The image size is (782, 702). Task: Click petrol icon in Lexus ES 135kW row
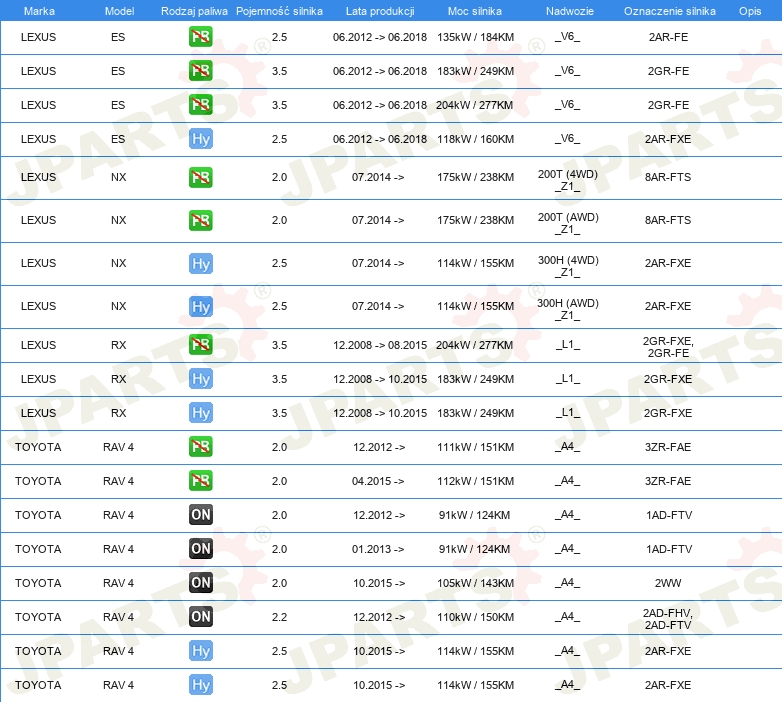coord(200,37)
